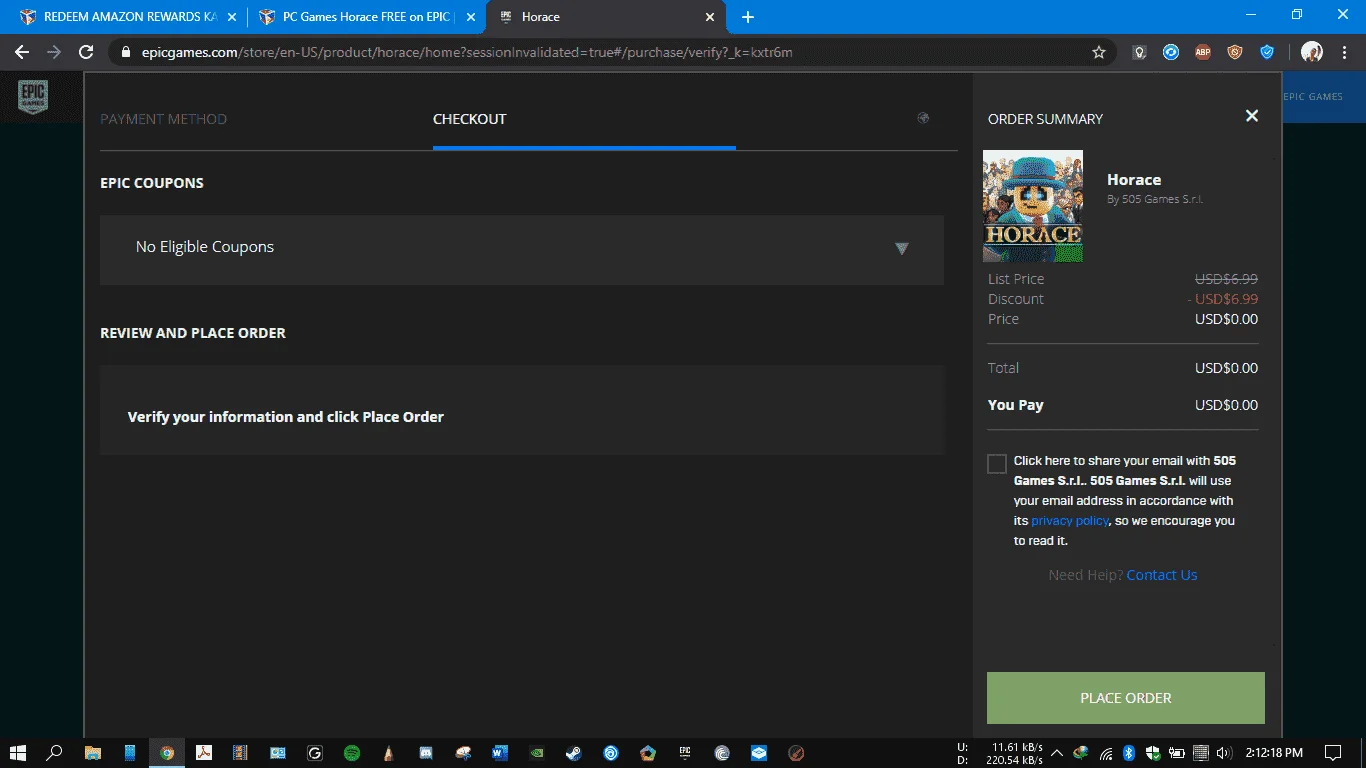Close the REDEEM AMAZON REWARDS tab

coord(232,17)
